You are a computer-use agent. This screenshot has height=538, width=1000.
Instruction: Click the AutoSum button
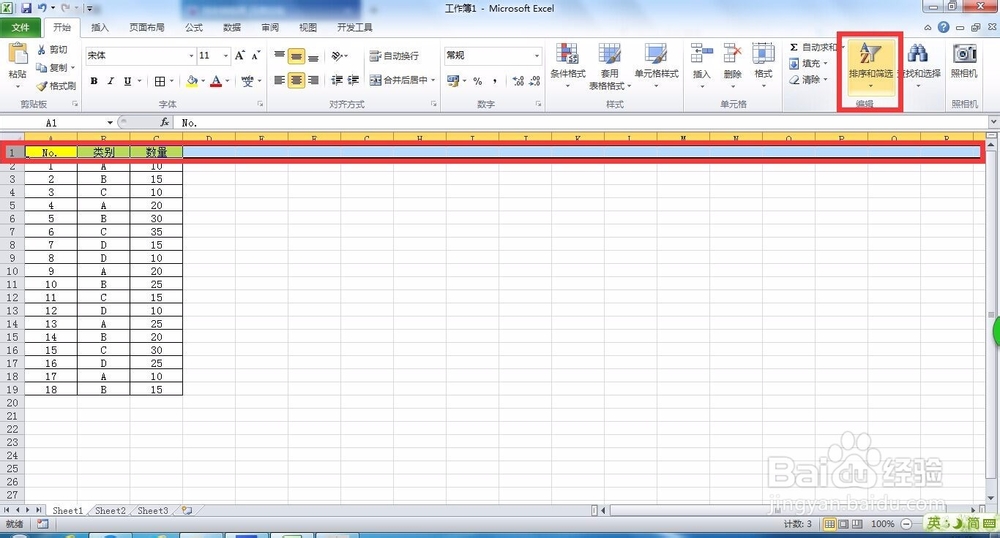[x=814, y=48]
